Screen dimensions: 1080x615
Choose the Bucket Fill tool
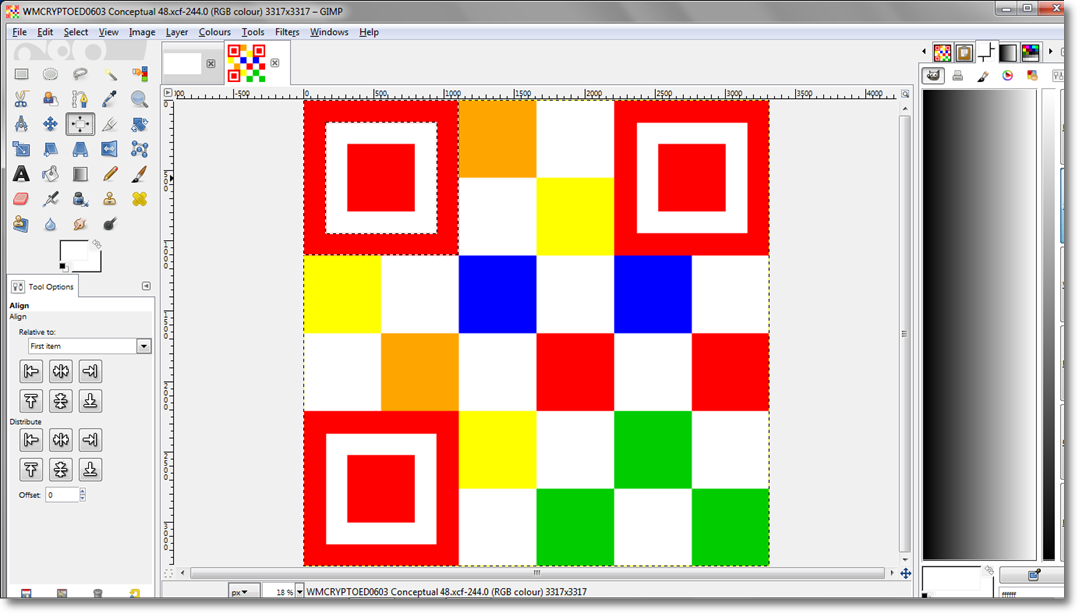[50, 174]
